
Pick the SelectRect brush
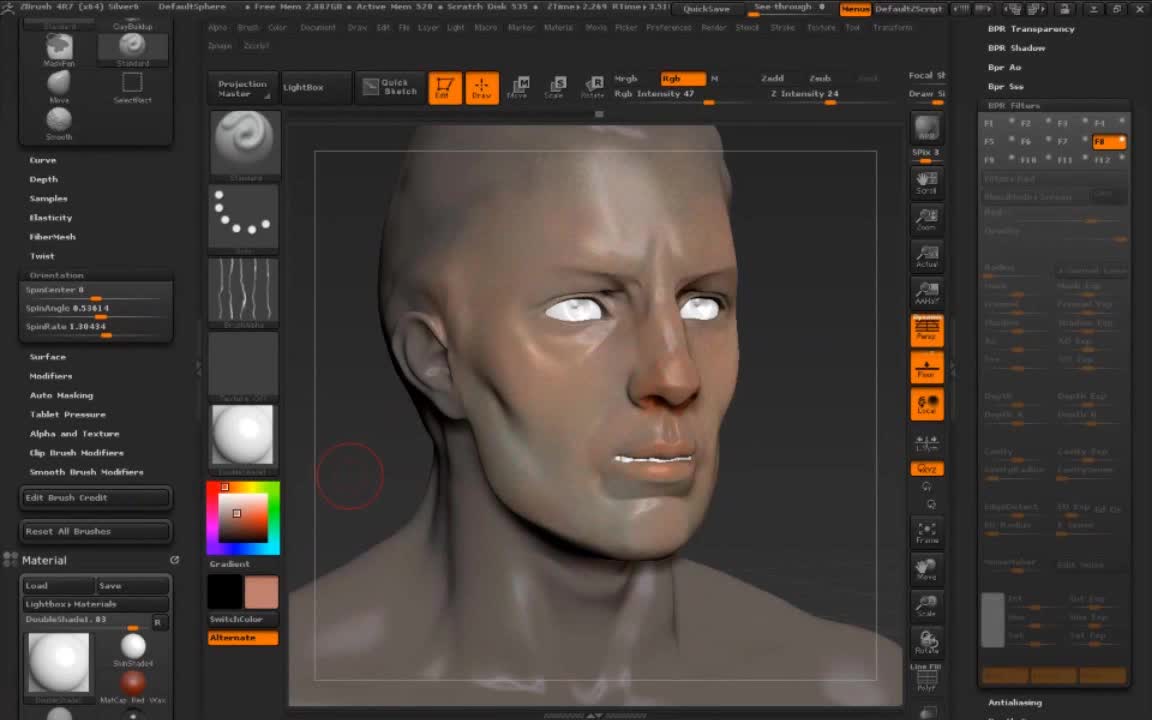pyautogui.click(x=132, y=85)
